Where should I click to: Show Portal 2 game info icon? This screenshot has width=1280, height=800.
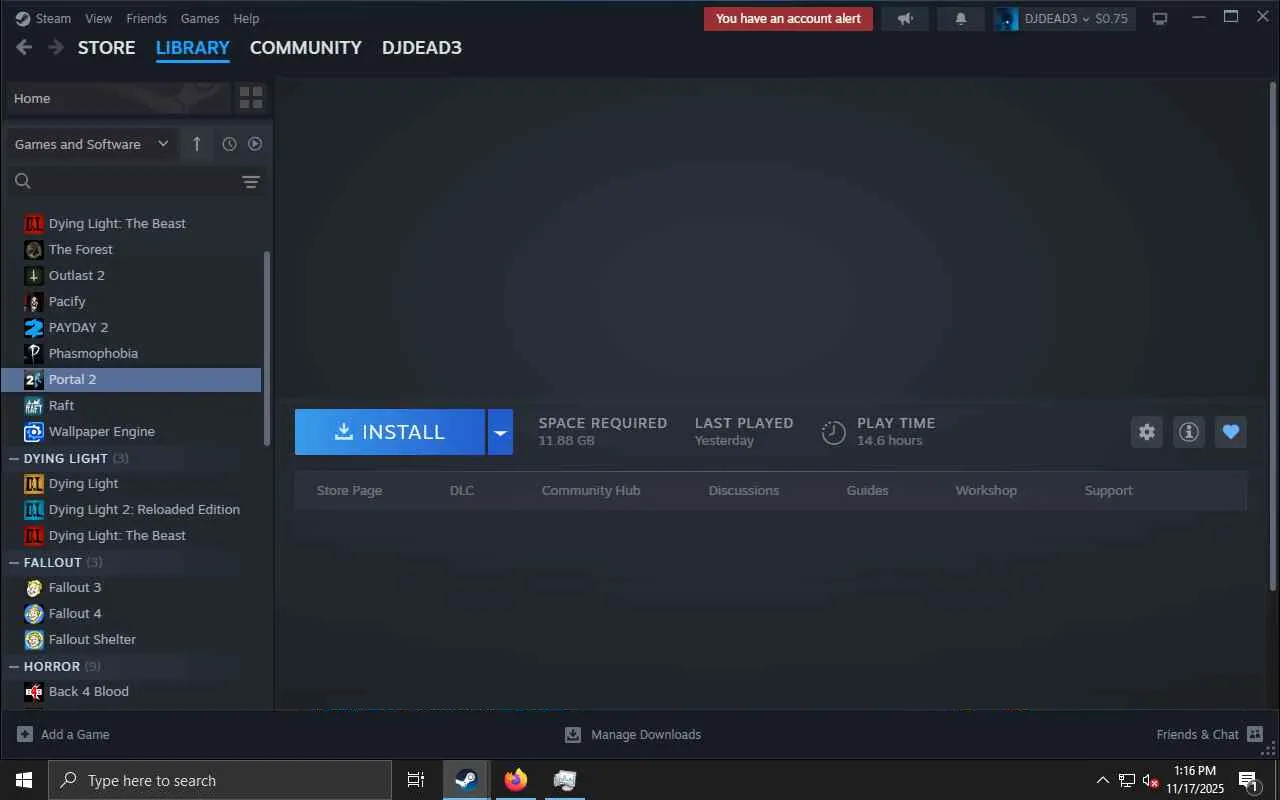[x=1189, y=432]
